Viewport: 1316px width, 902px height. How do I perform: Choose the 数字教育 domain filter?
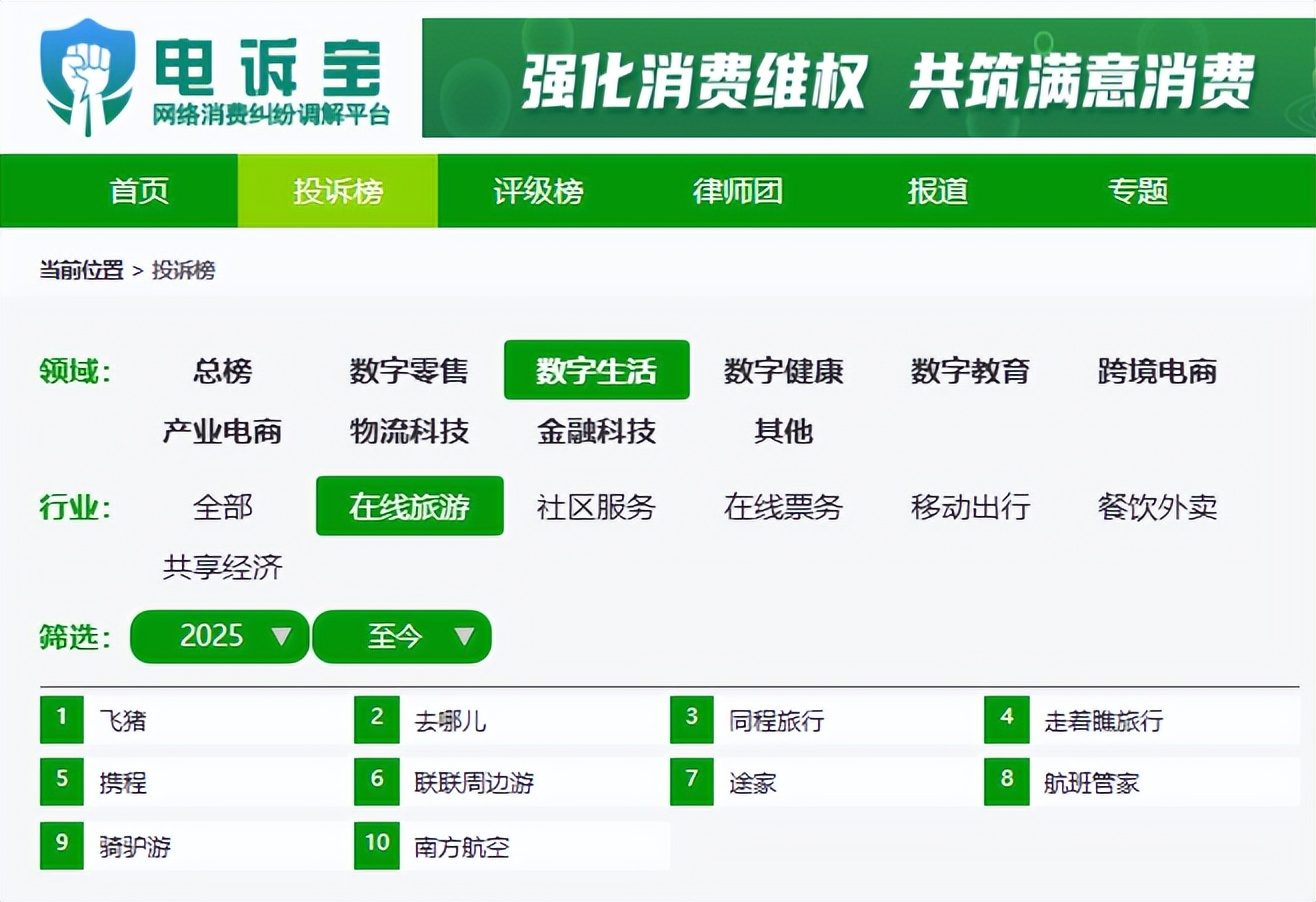971,371
